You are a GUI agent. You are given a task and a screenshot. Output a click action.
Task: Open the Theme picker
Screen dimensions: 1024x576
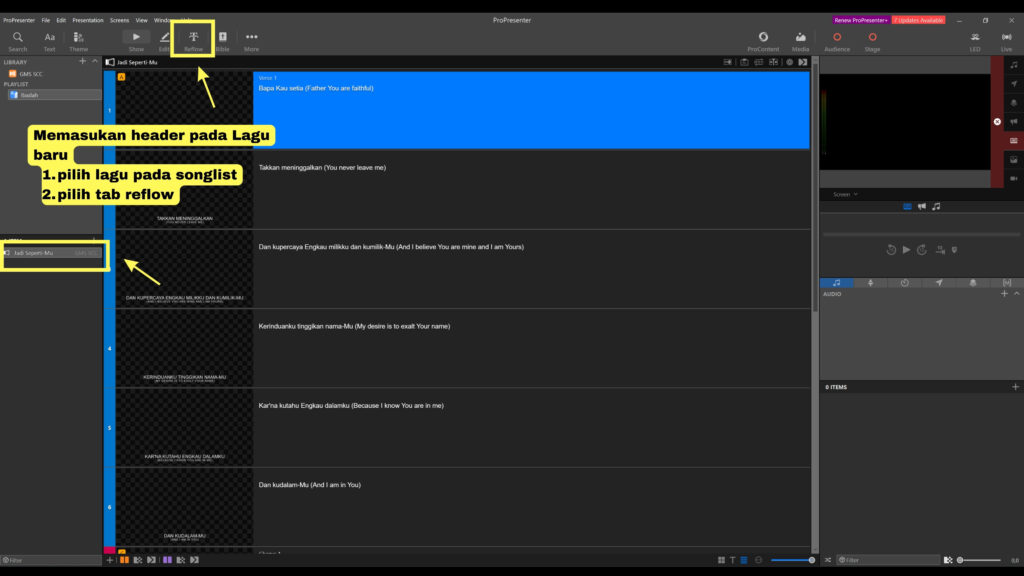pyautogui.click(x=78, y=41)
